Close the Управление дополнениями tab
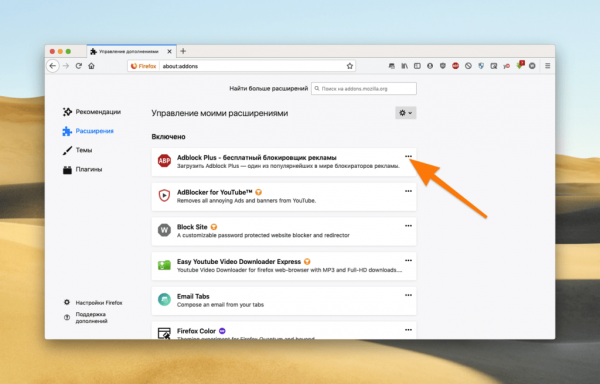The image size is (600, 384). tap(169, 51)
